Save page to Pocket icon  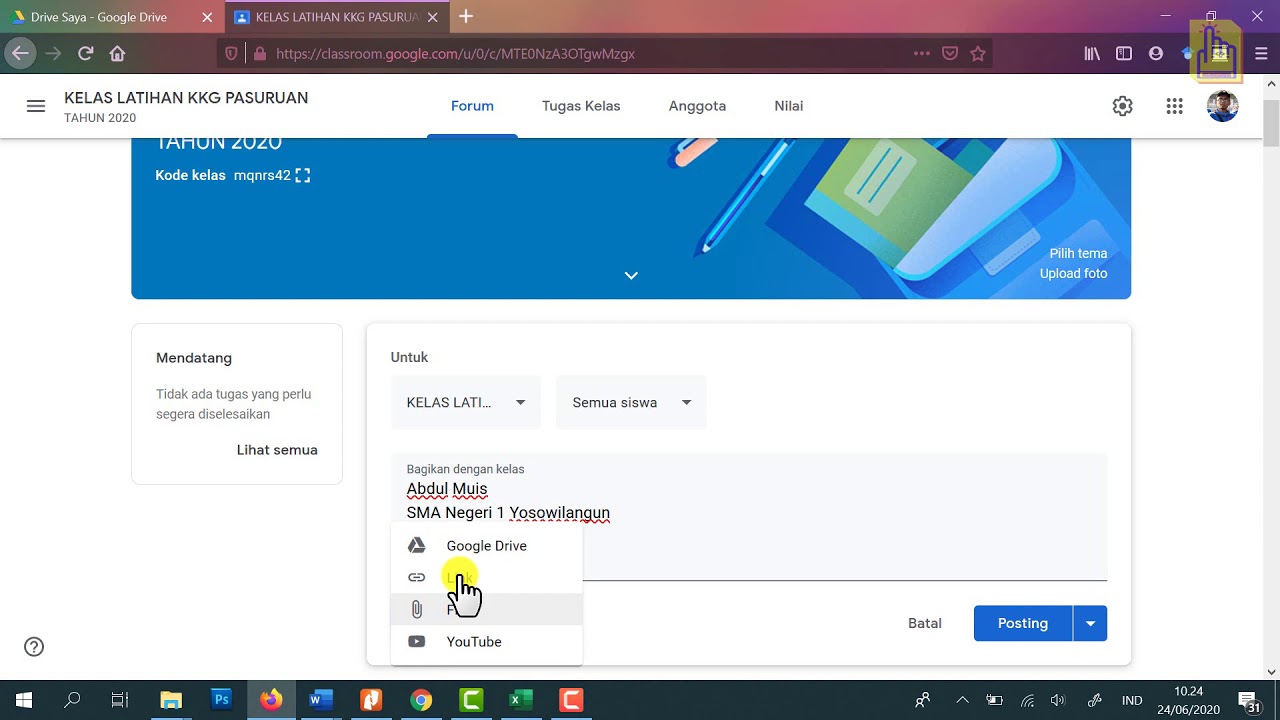(950, 54)
